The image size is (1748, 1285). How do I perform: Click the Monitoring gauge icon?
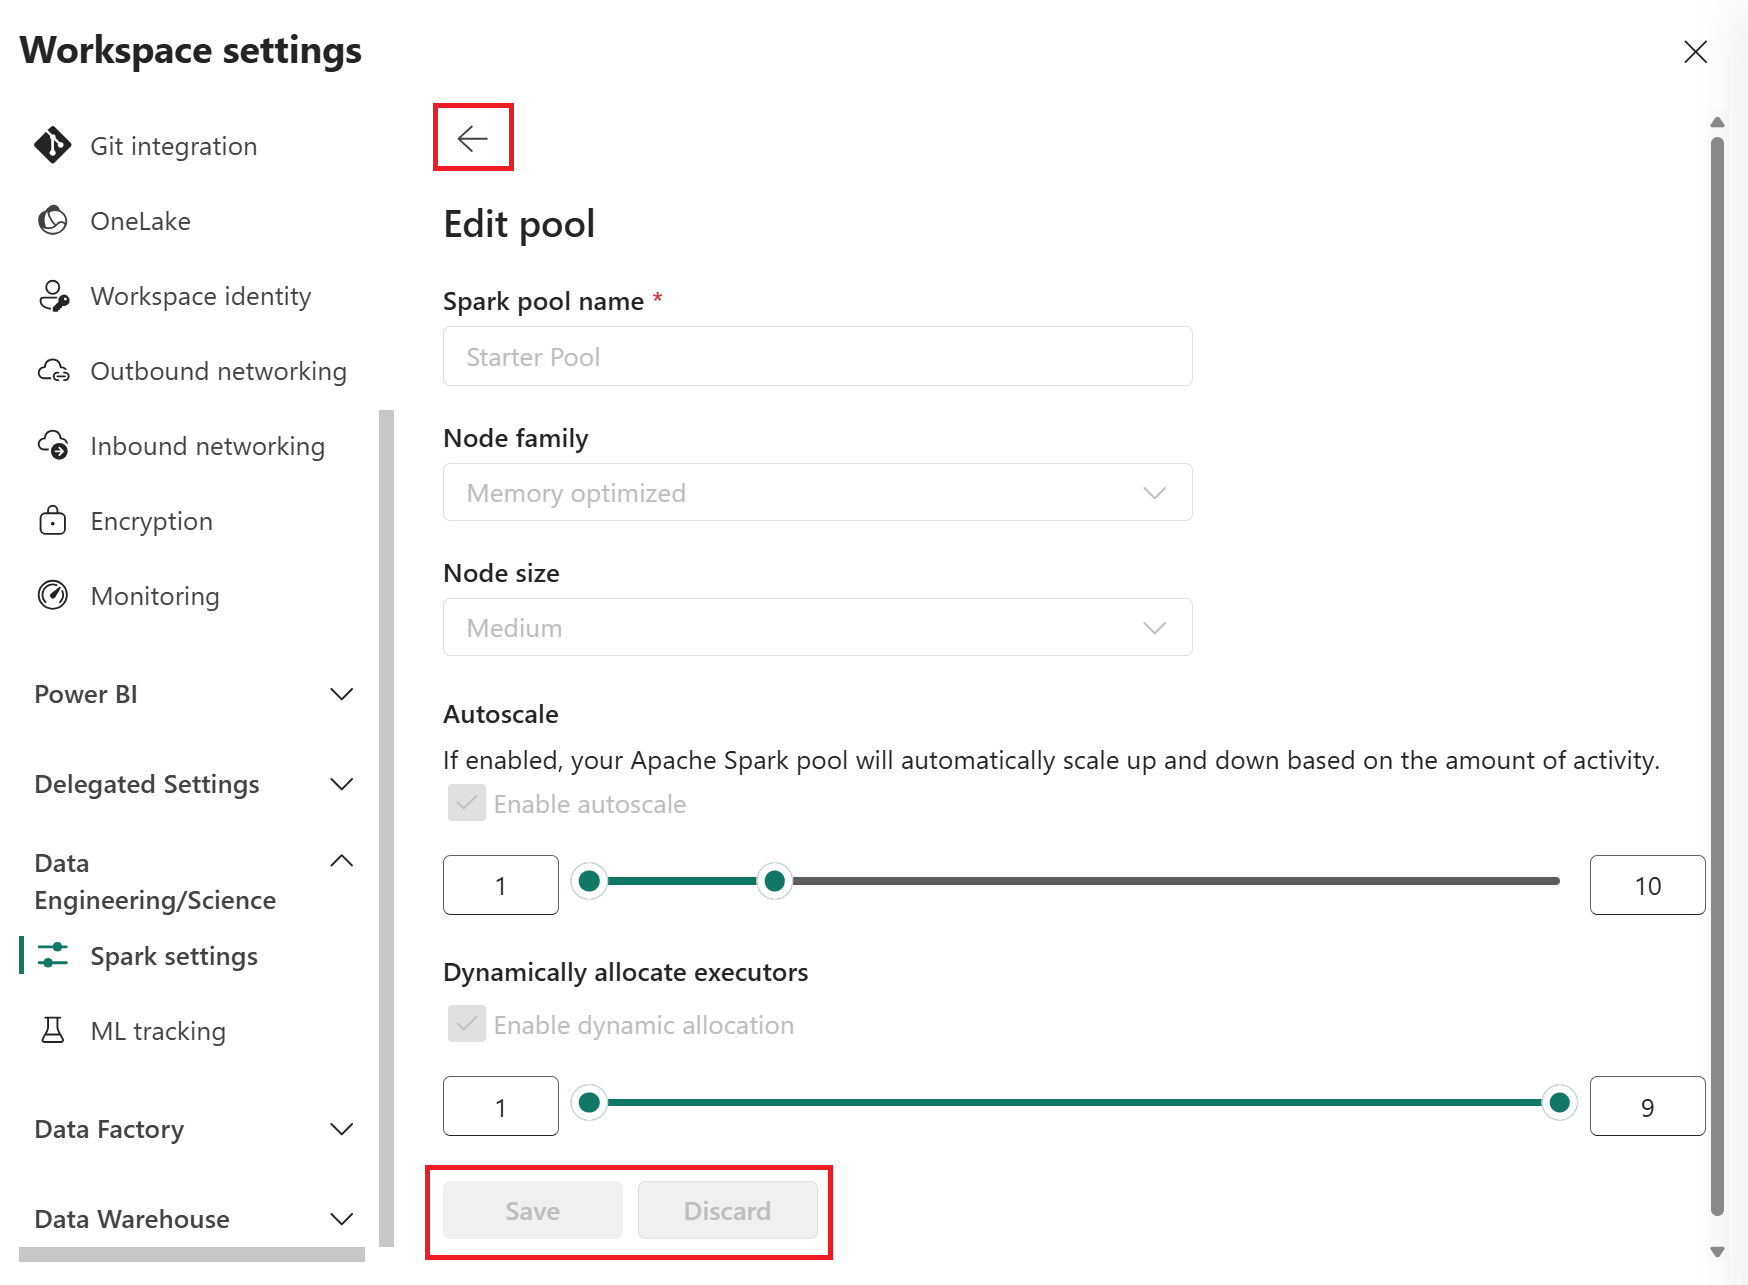(x=52, y=595)
